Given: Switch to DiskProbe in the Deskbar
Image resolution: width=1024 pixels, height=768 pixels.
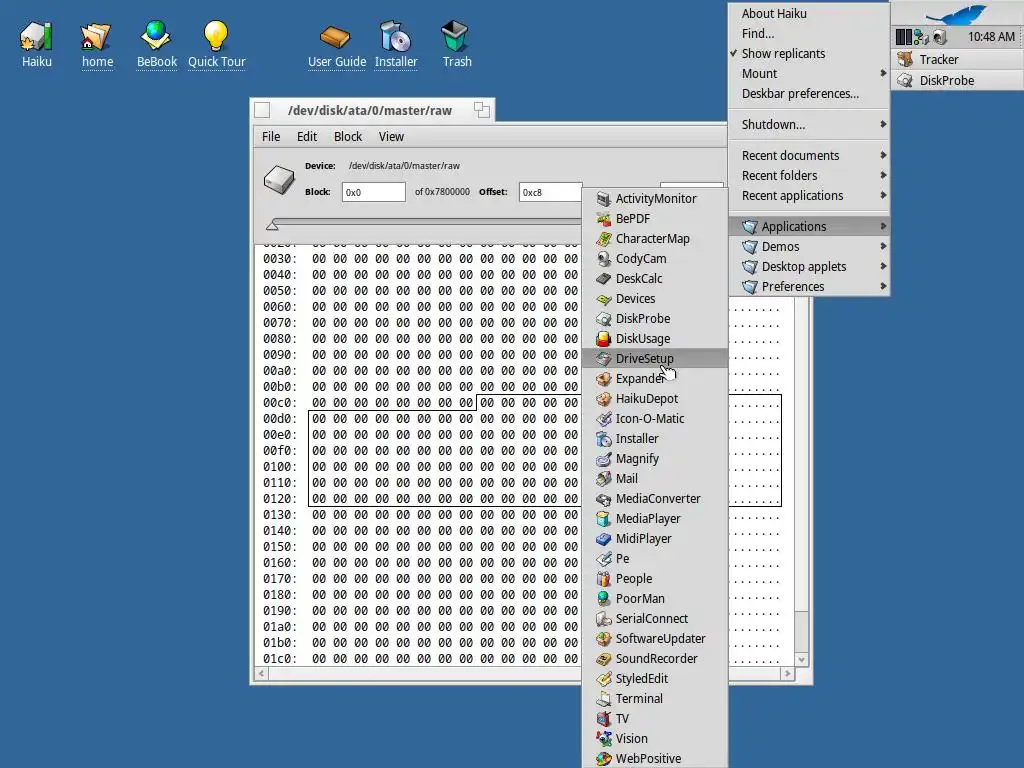Looking at the screenshot, I should tap(958, 80).
